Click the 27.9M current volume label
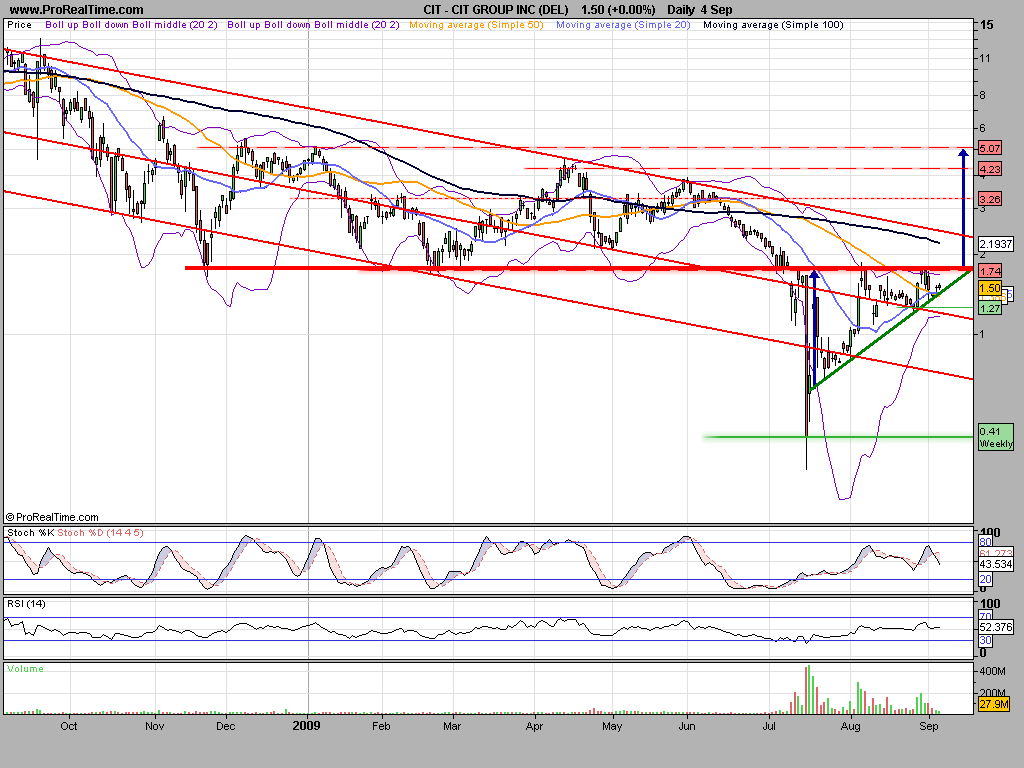 994,704
